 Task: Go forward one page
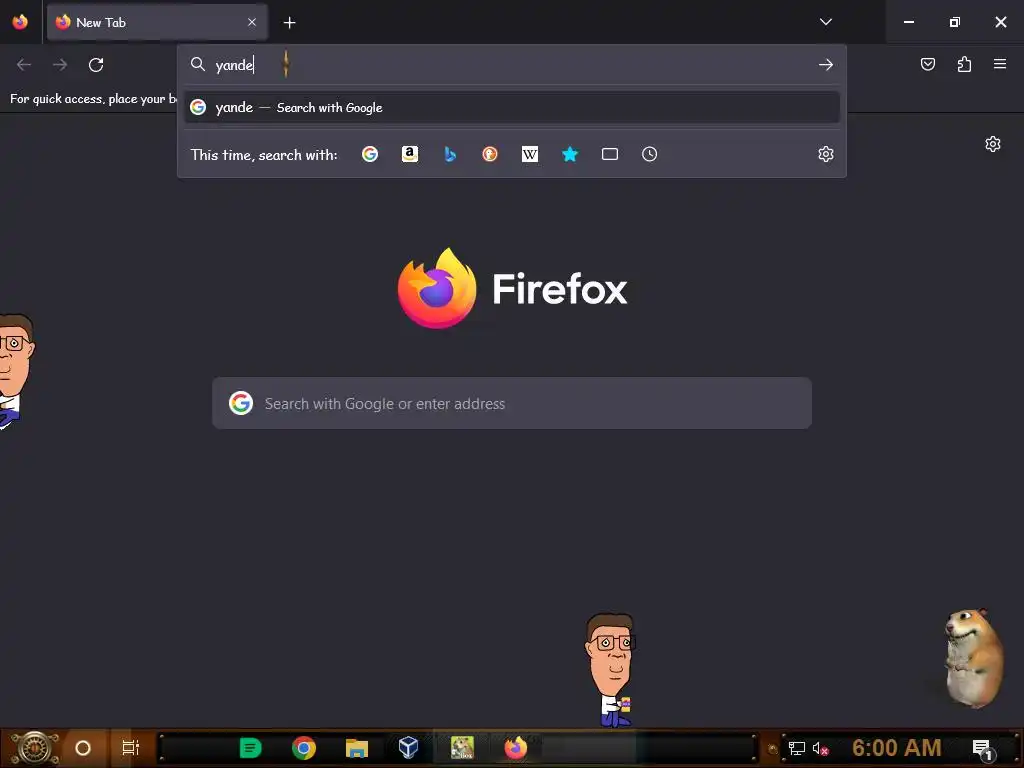coord(60,65)
